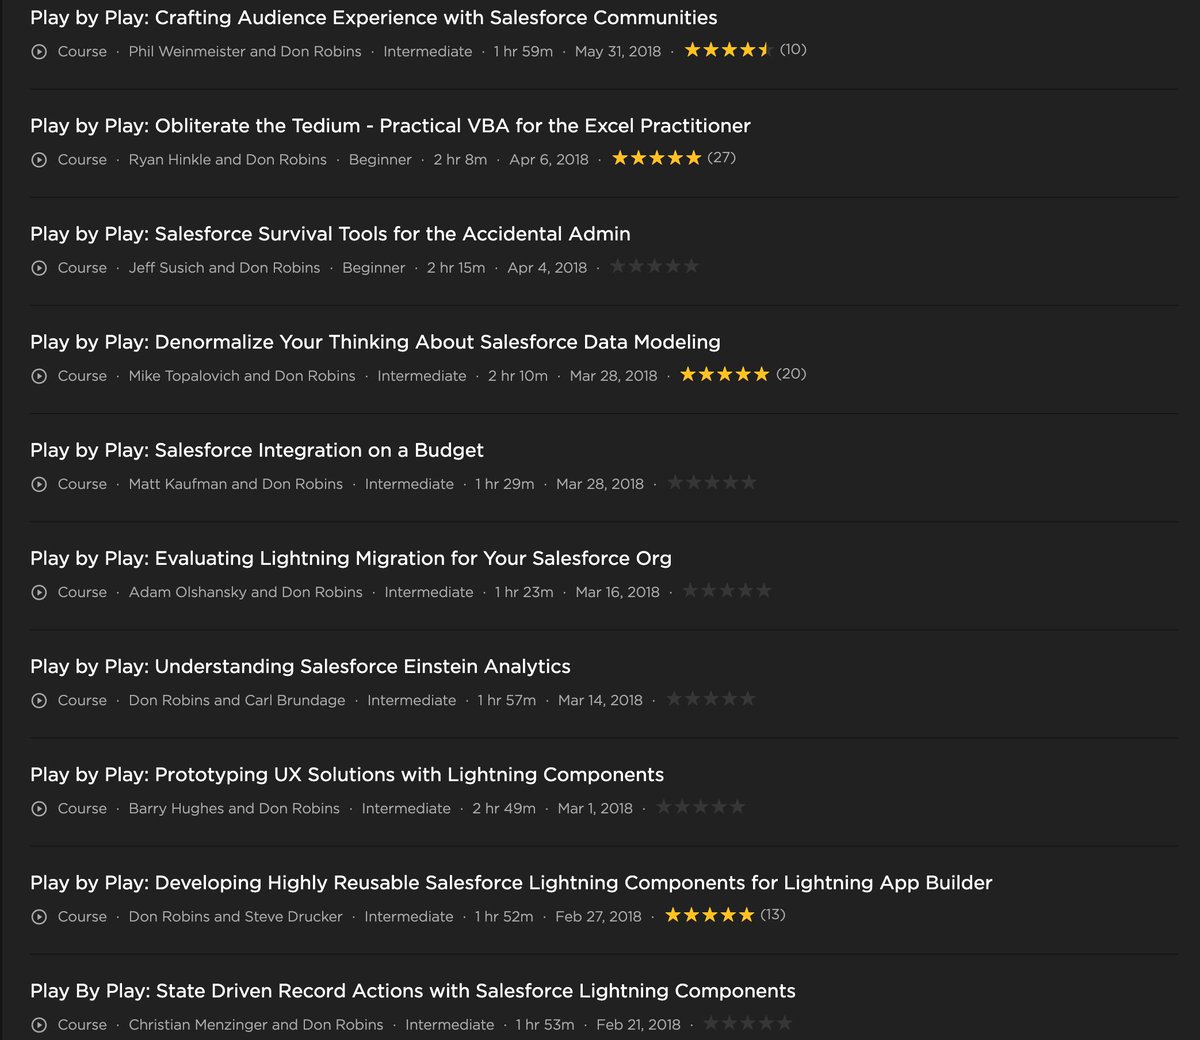Open Understanding Salesforce Einstein Analytics course

300,666
